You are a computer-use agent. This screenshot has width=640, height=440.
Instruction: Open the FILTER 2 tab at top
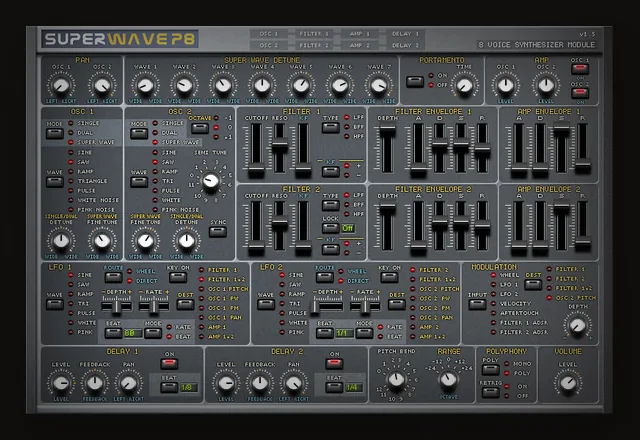click(x=313, y=45)
